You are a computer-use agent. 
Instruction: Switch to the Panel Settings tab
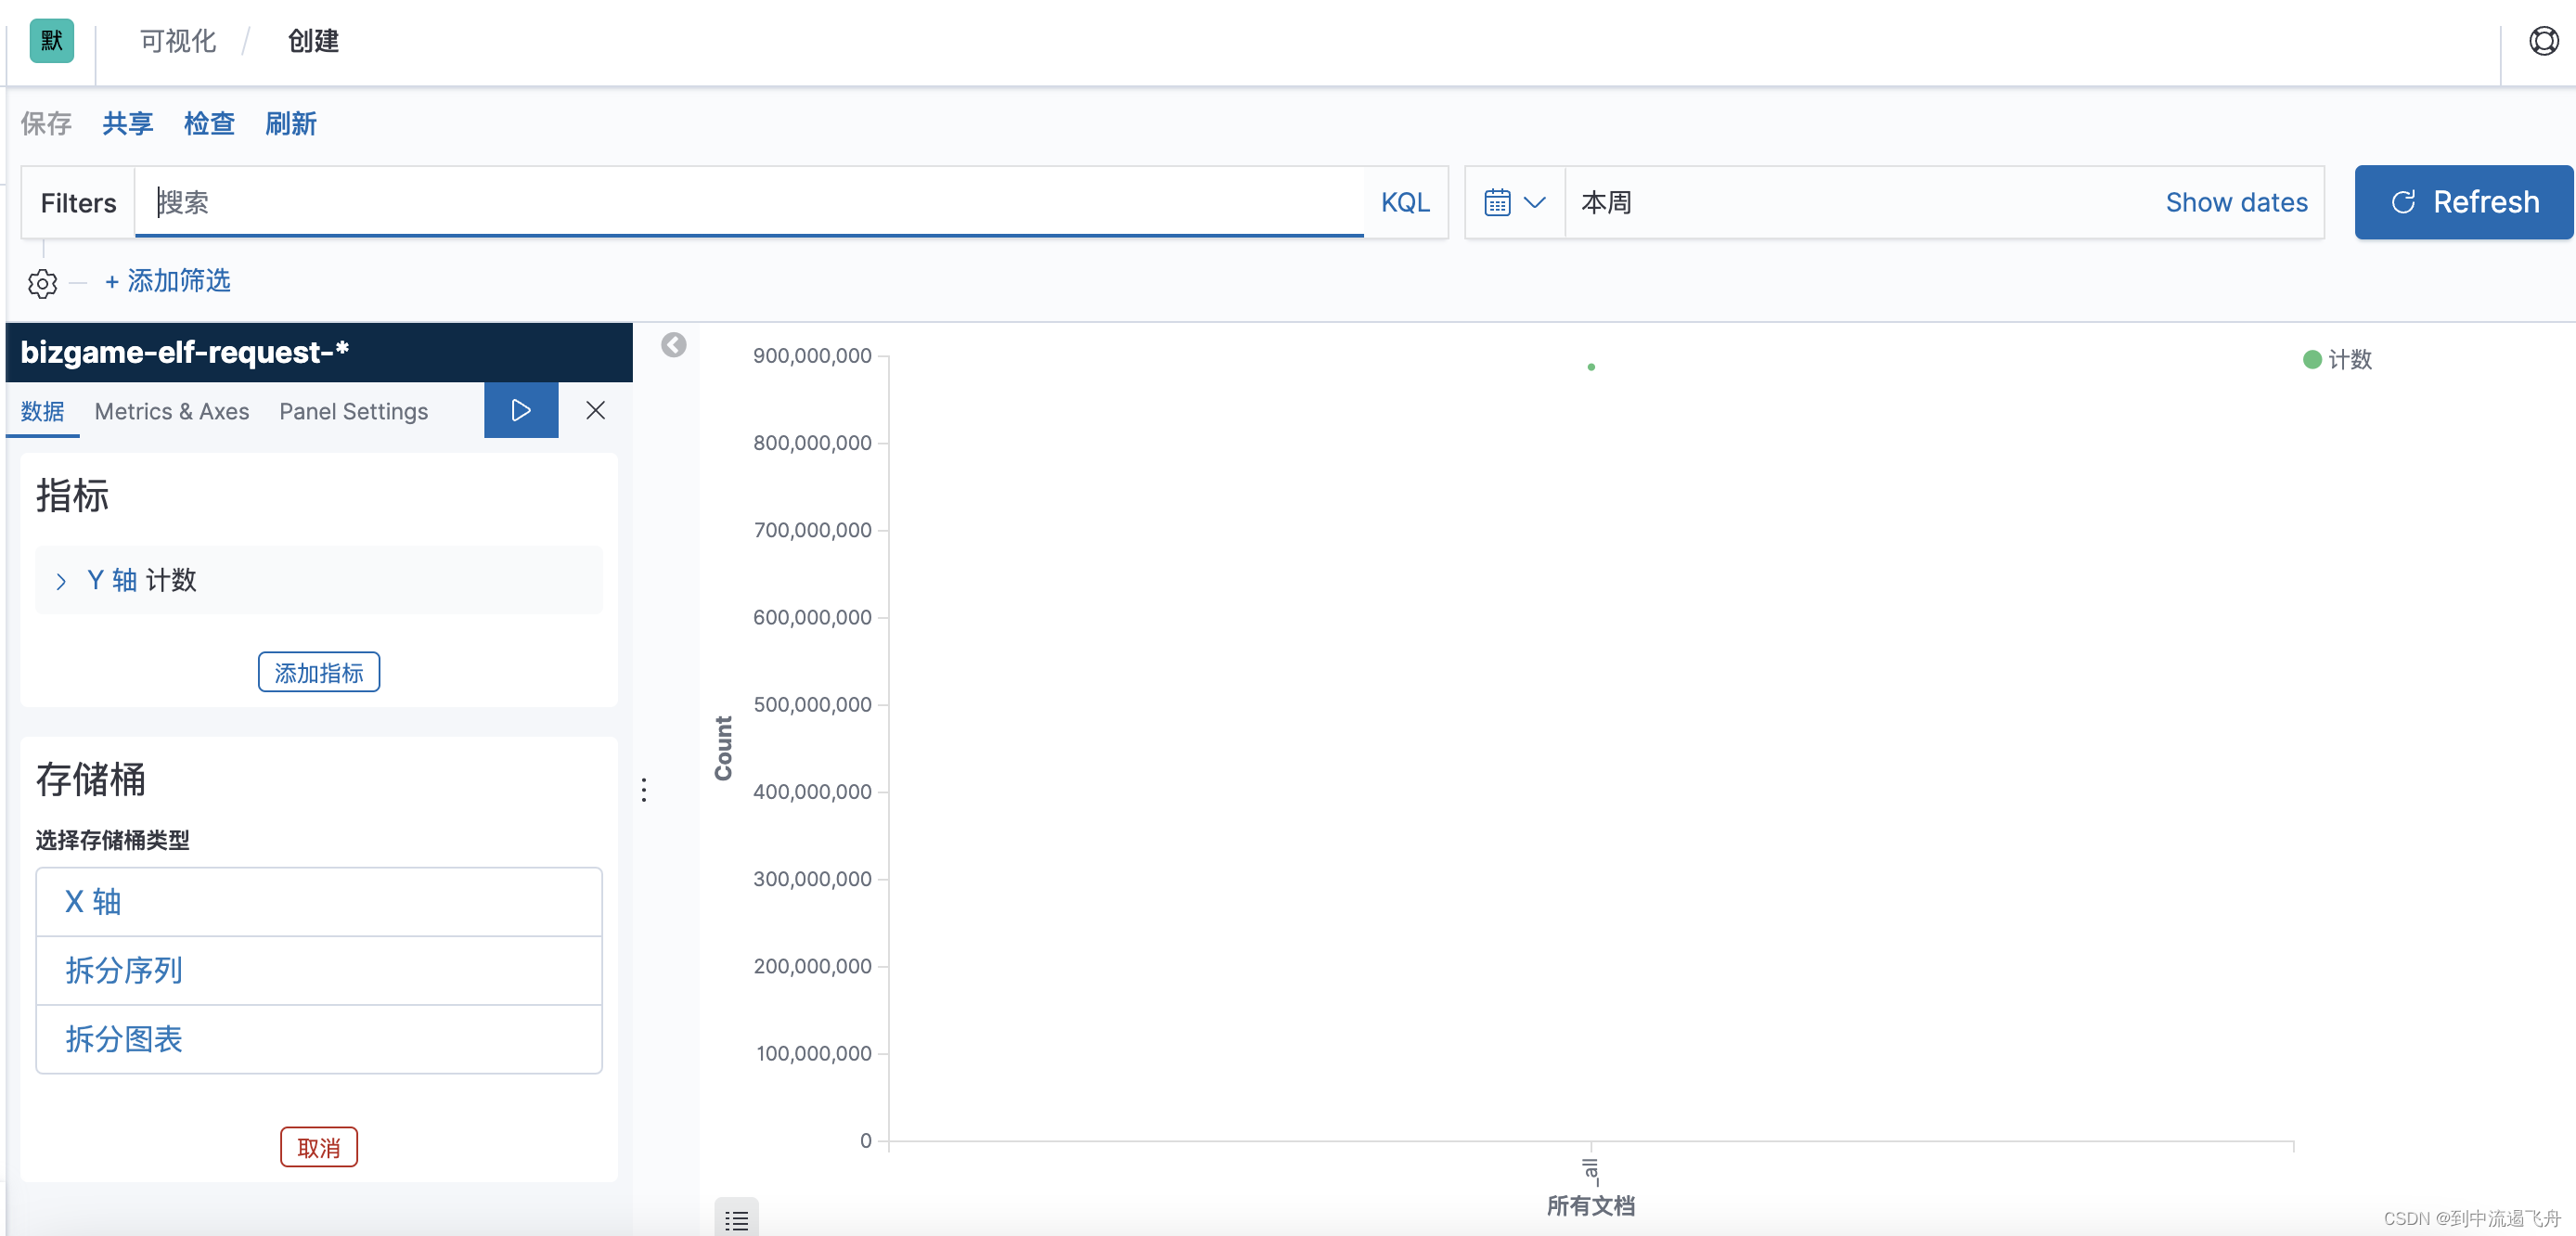[x=354, y=411]
